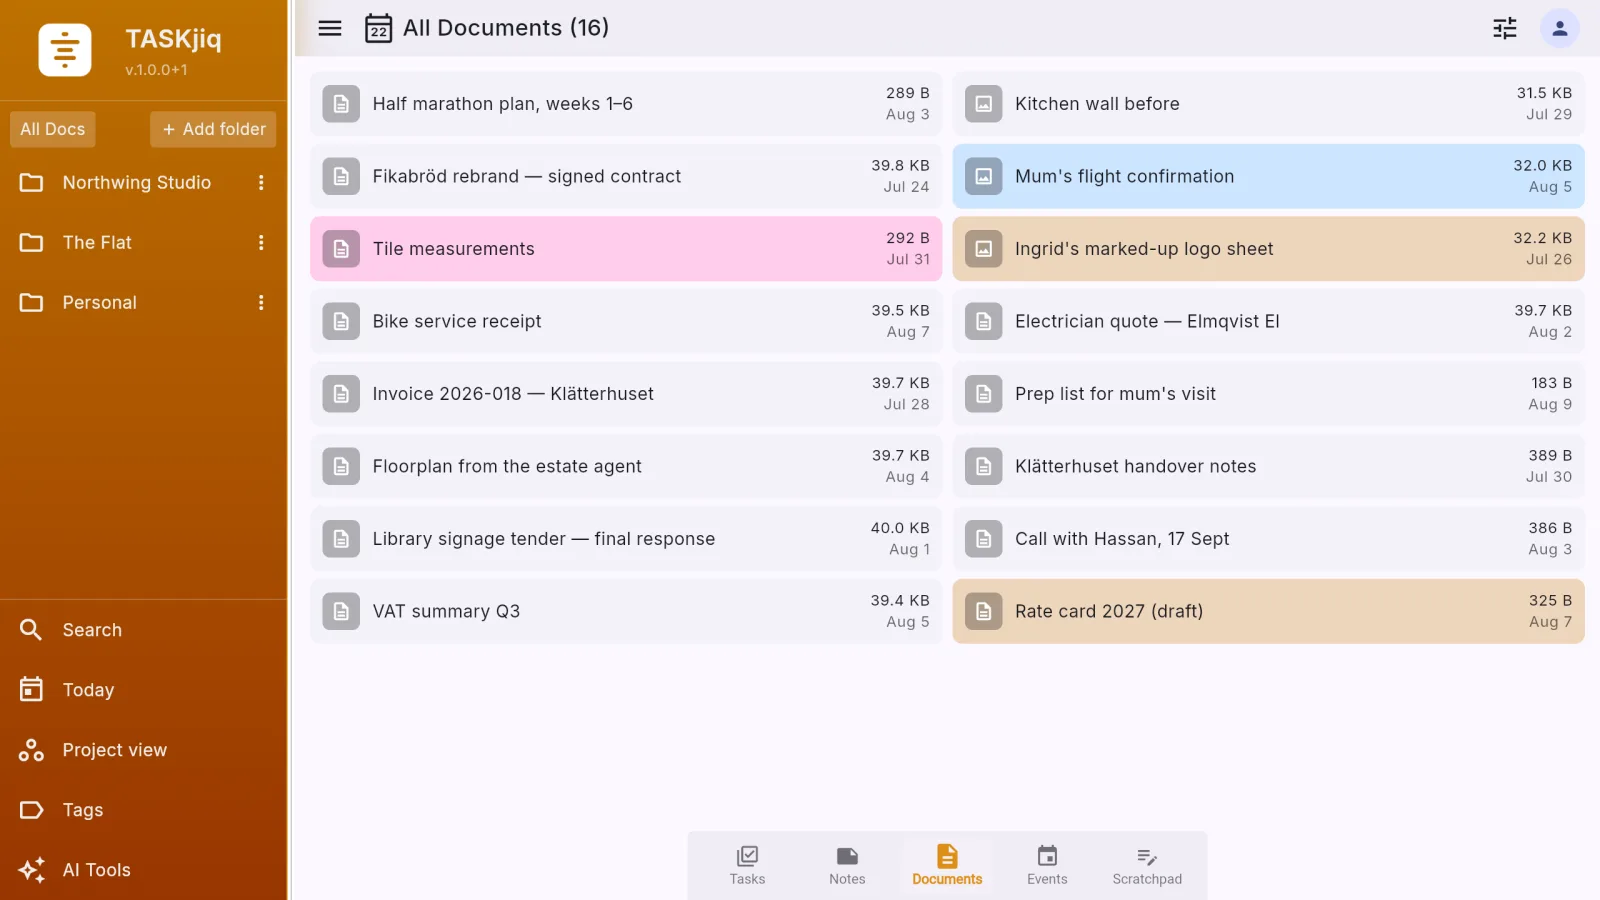The image size is (1600, 900).
Task: Switch to the Notes tab
Action: (x=847, y=866)
